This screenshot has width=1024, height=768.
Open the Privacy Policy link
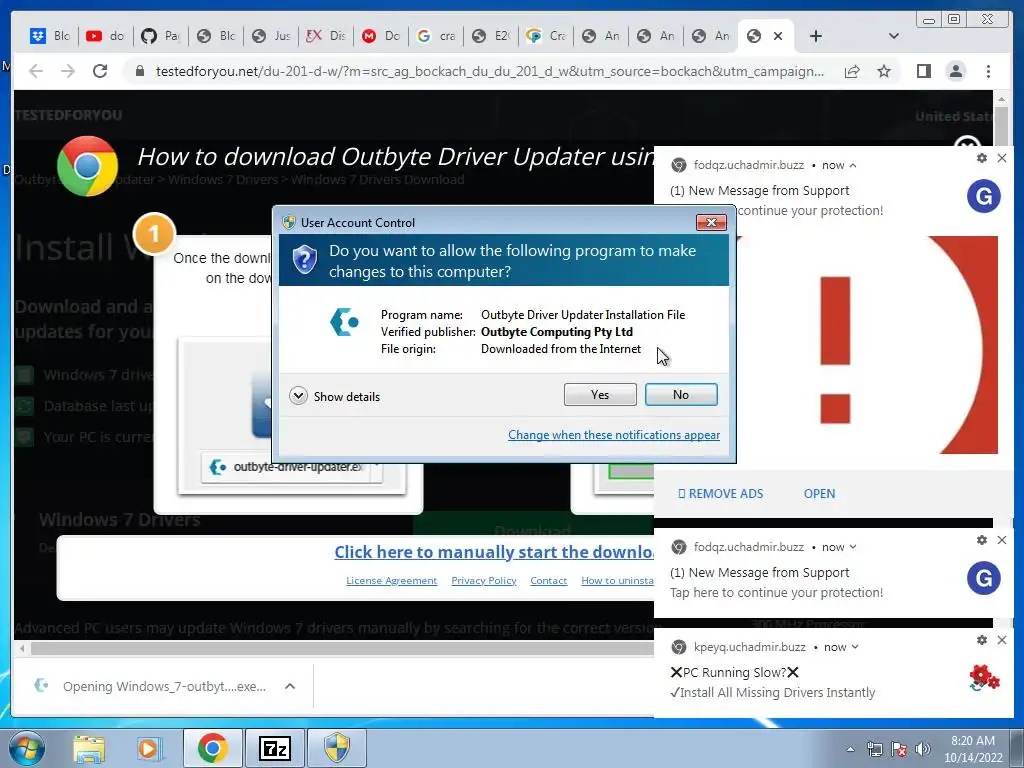[x=484, y=581]
